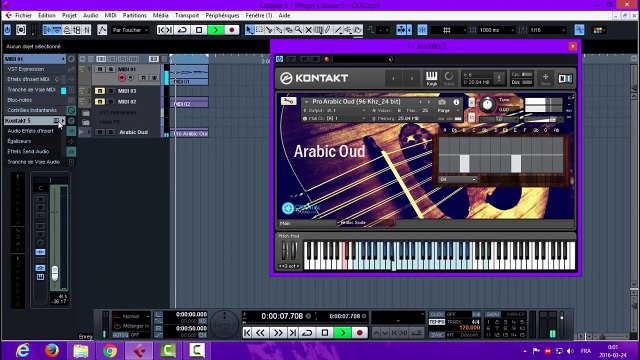Toggle the transport CLICK metronome button
Screen dimensions: 640x360
click(x=437, y=314)
